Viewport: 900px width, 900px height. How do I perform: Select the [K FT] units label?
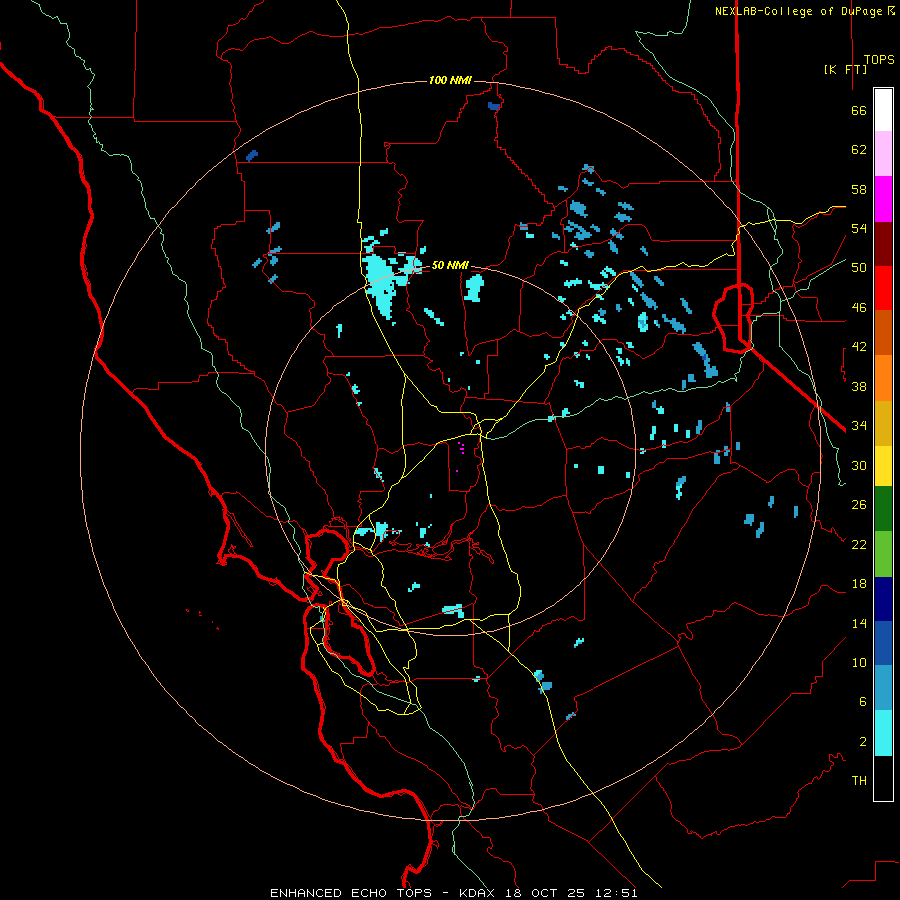(x=845, y=69)
